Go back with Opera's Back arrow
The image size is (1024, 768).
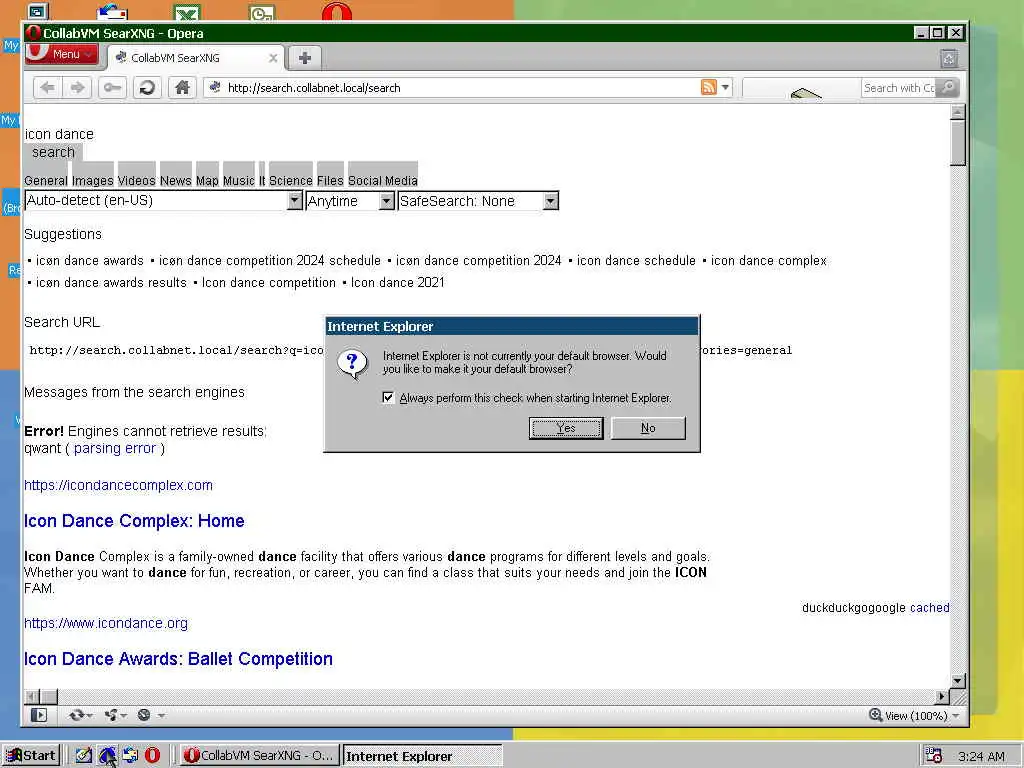click(47, 88)
